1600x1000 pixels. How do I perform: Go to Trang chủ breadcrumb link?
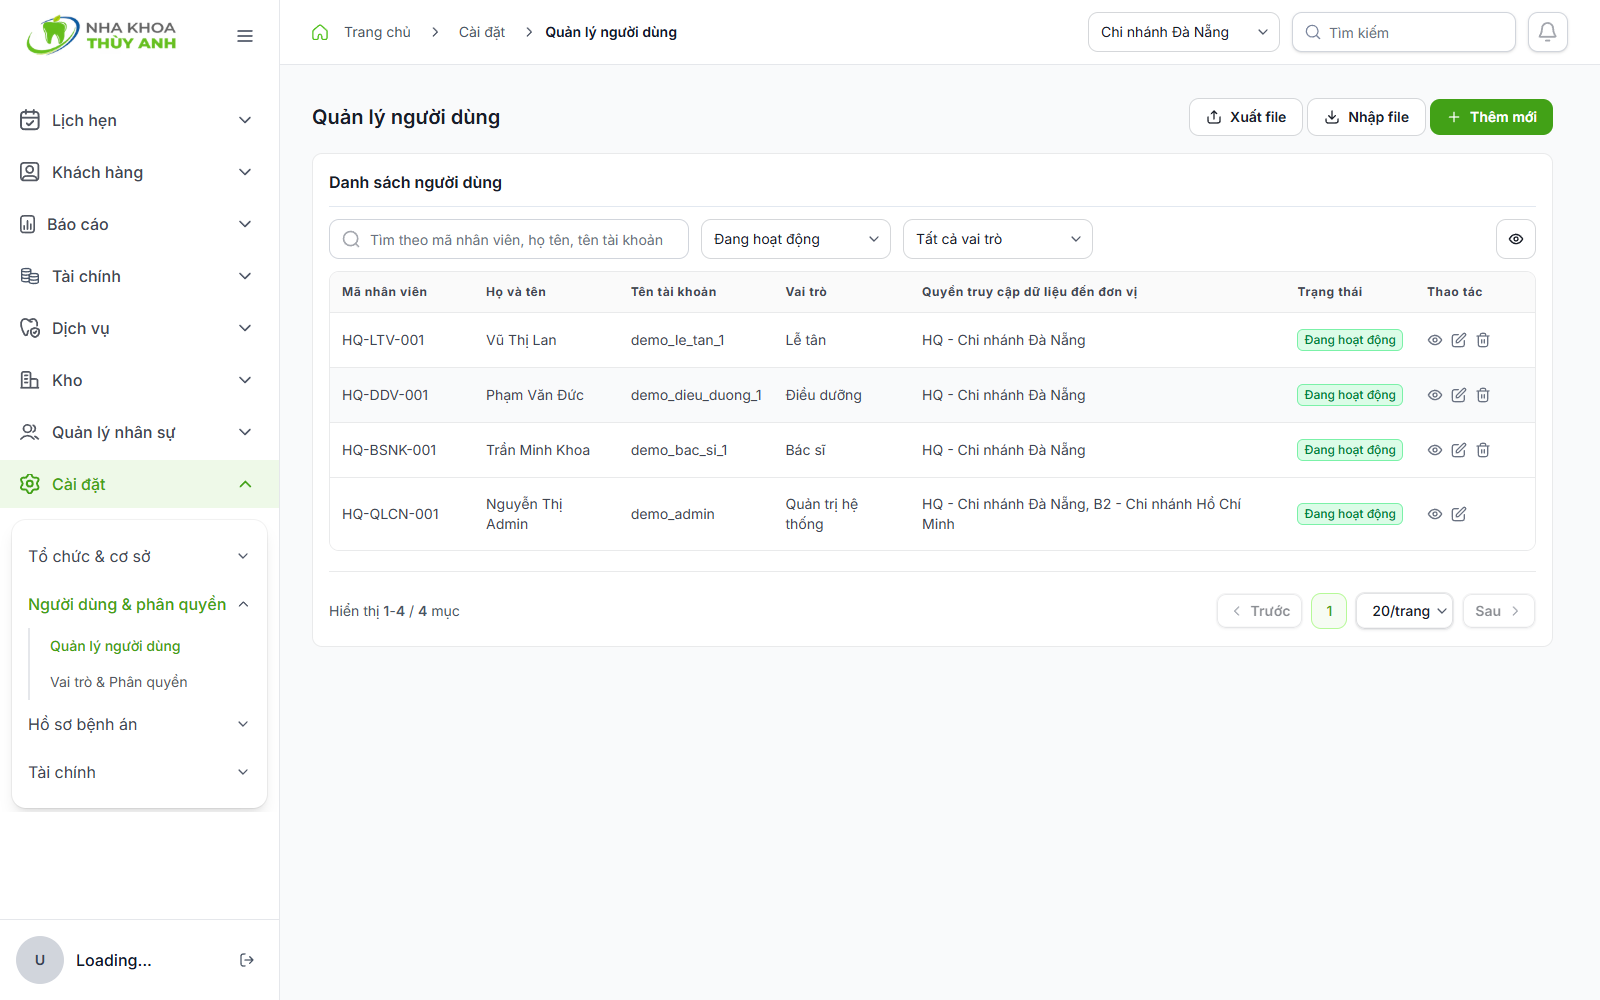(x=377, y=32)
